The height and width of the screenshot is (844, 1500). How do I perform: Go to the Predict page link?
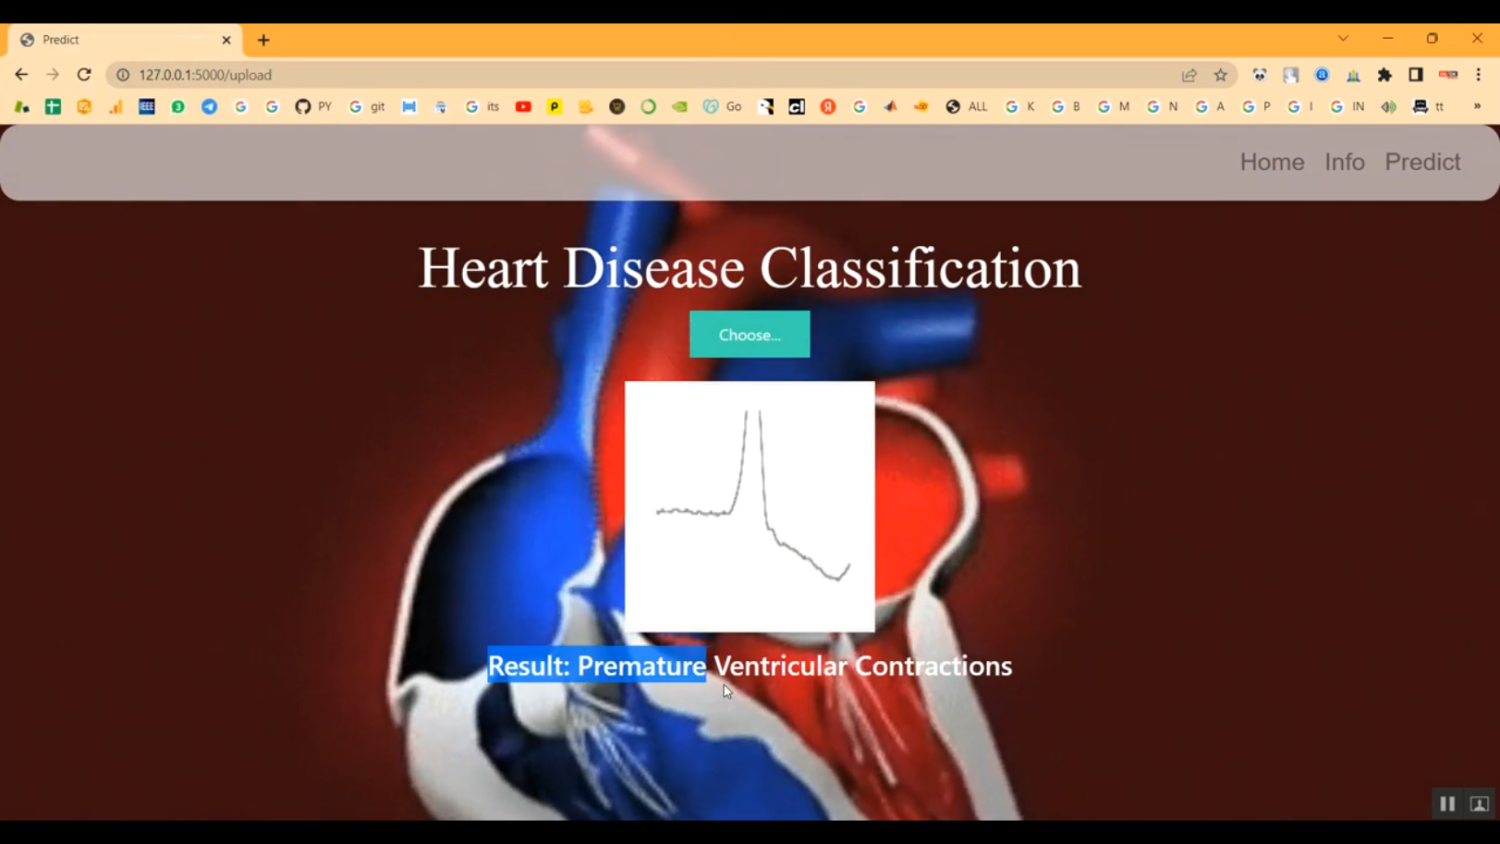pyautogui.click(x=1422, y=162)
